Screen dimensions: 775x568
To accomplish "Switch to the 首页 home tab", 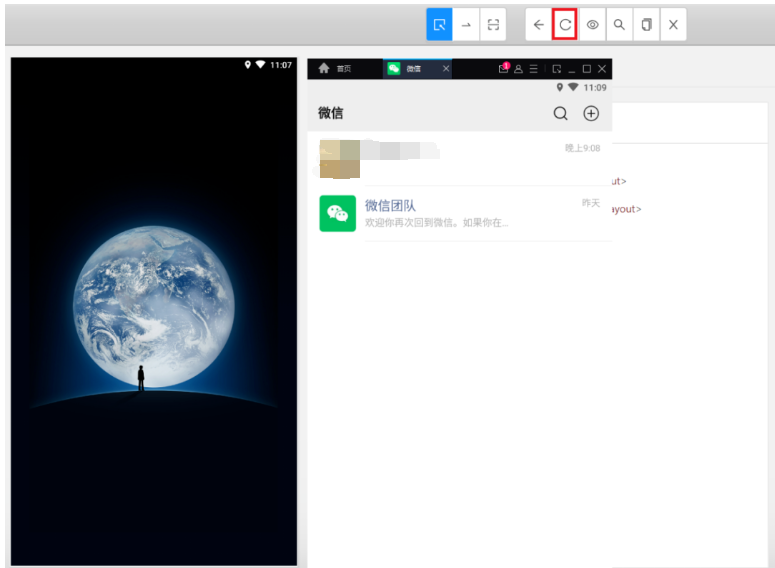I will coord(335,68).
